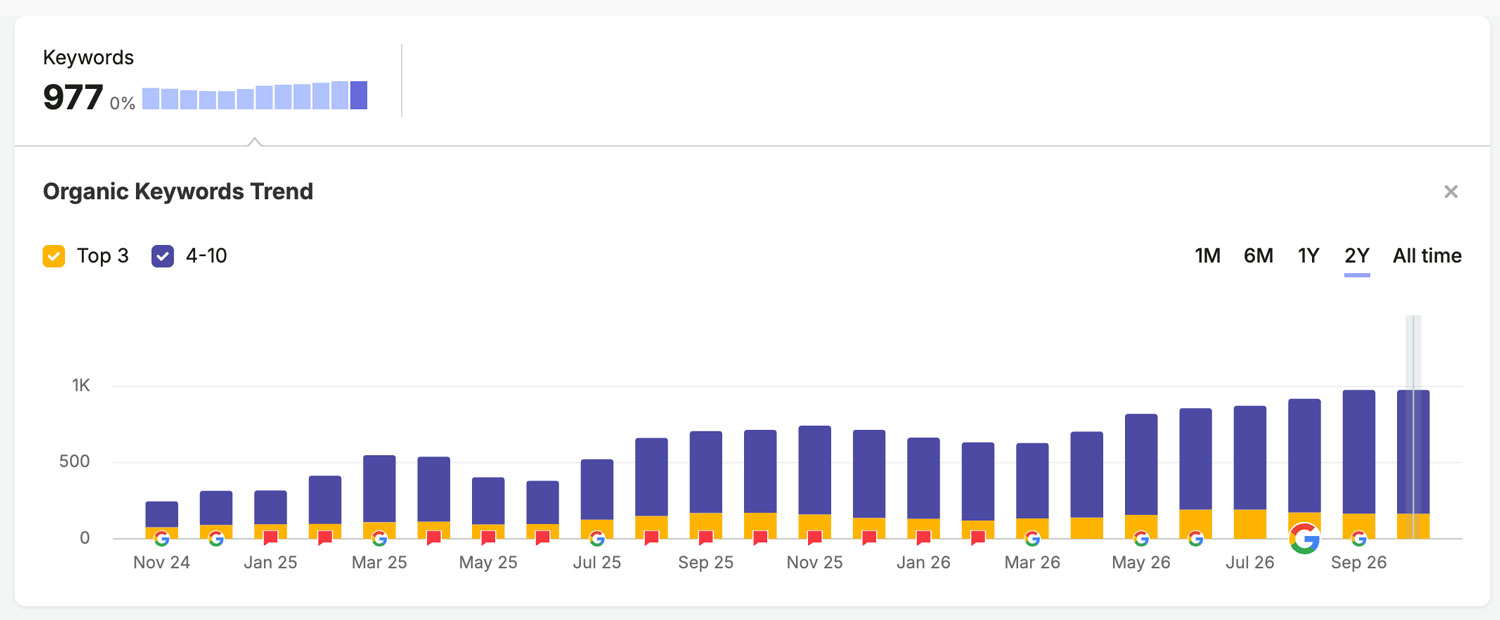Click the purple bar above Jul 26
1500x620 pixels.
pyautogui.click(x=1250, y=457)
